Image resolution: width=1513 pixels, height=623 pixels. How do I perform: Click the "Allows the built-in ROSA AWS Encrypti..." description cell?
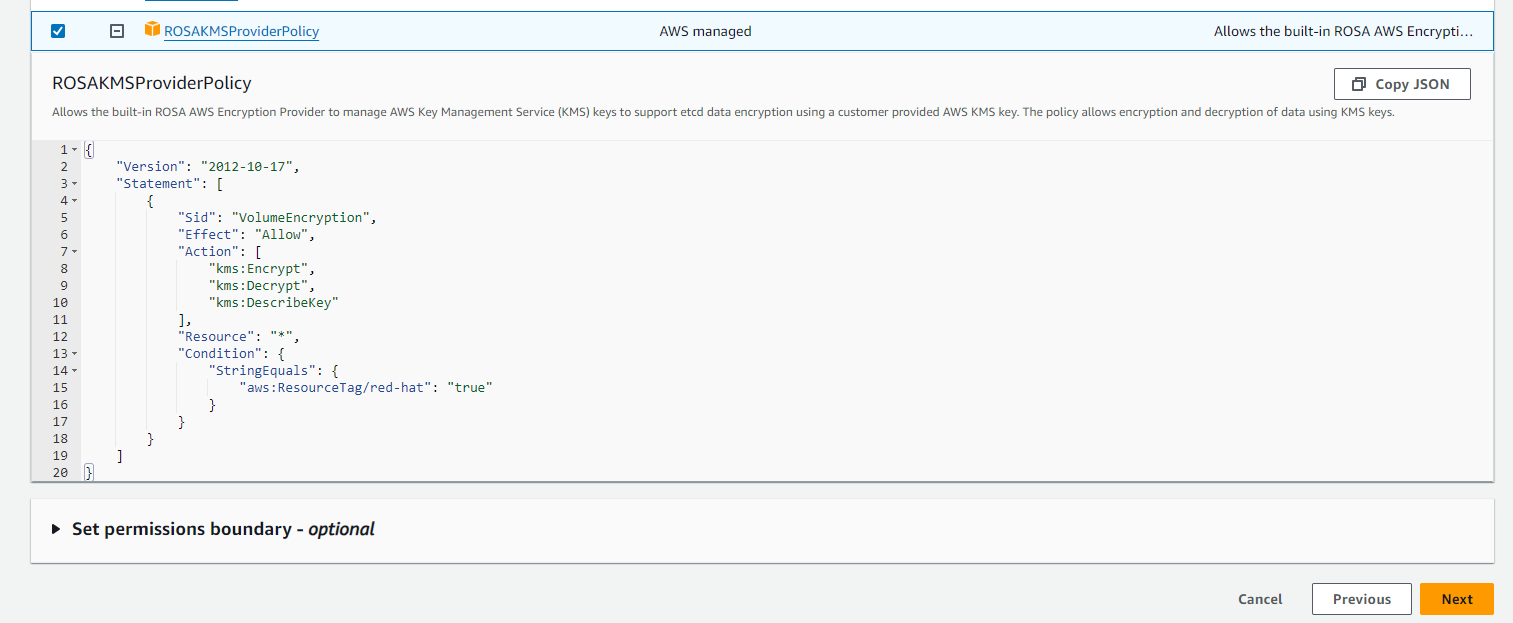coord(1343,31)
